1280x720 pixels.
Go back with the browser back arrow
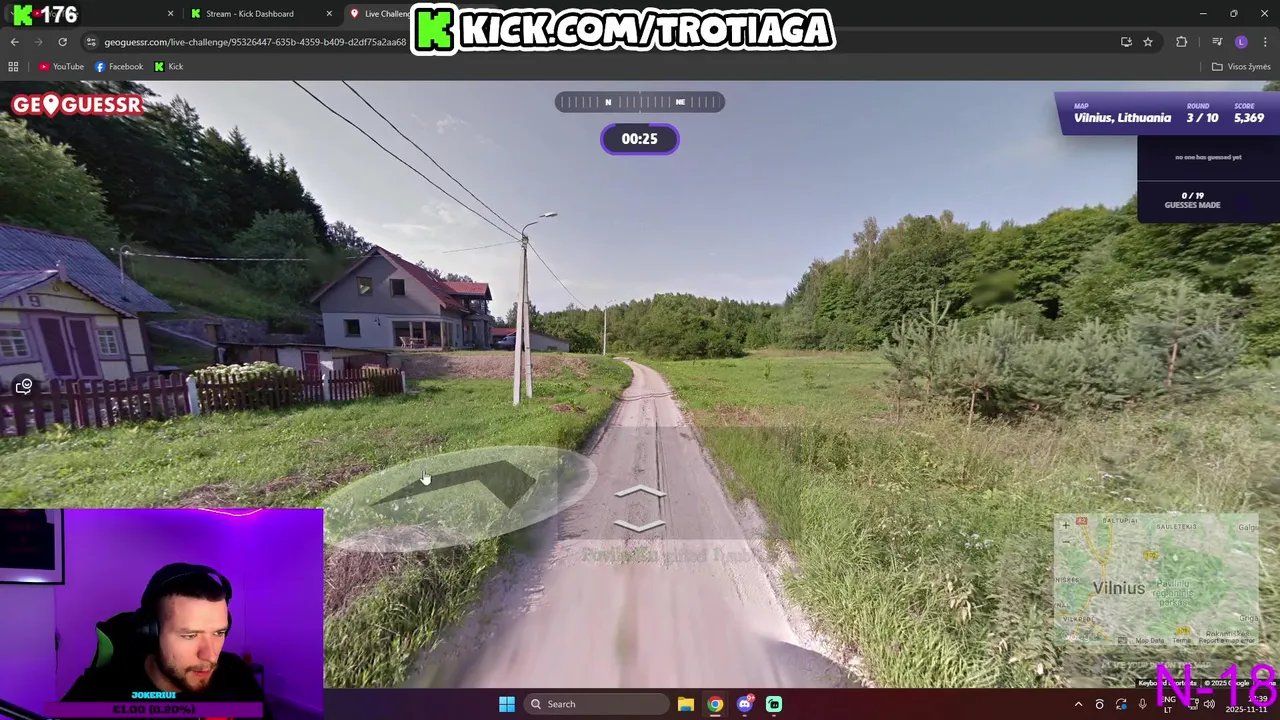[15, 42]
